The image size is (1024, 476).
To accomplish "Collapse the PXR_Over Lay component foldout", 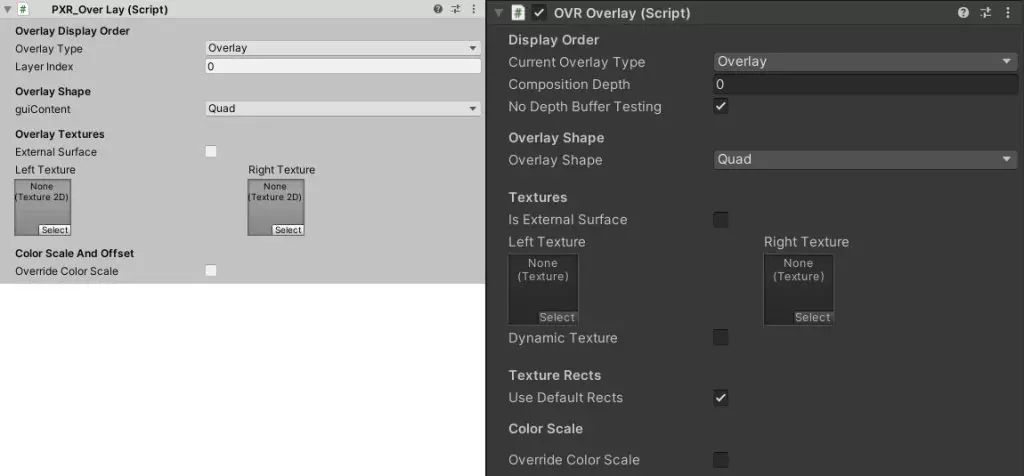I will coord(7,9).
